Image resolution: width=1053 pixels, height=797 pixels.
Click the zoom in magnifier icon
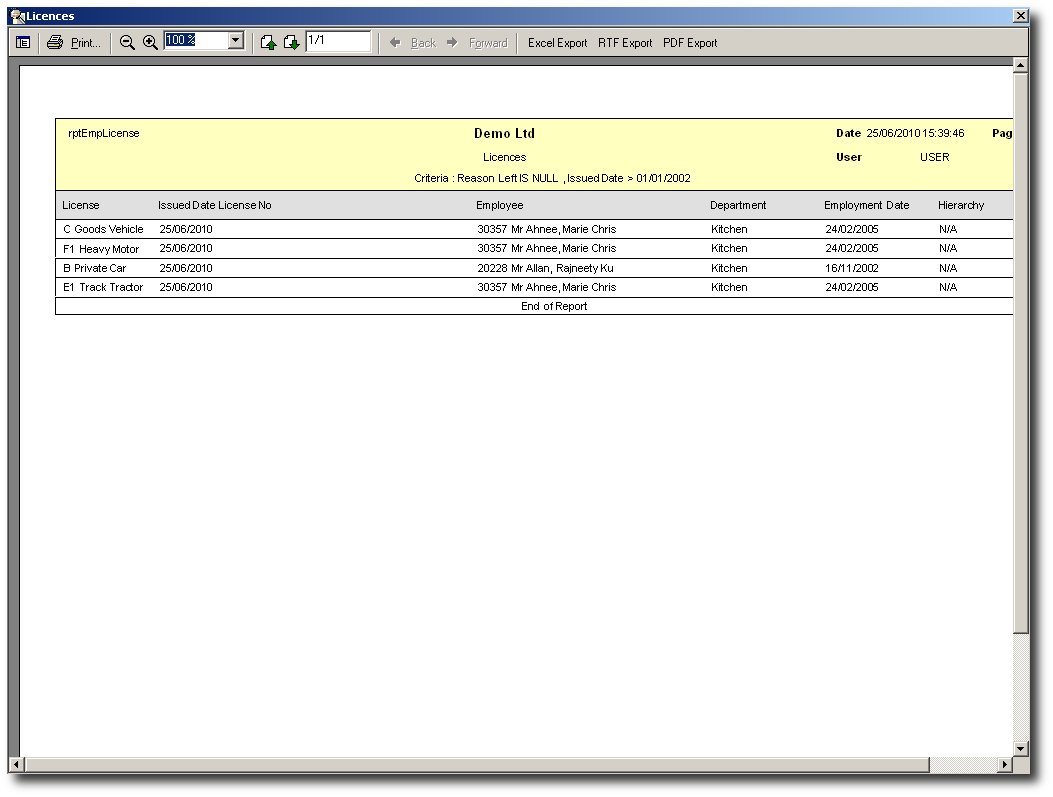[x=150, y=42]
